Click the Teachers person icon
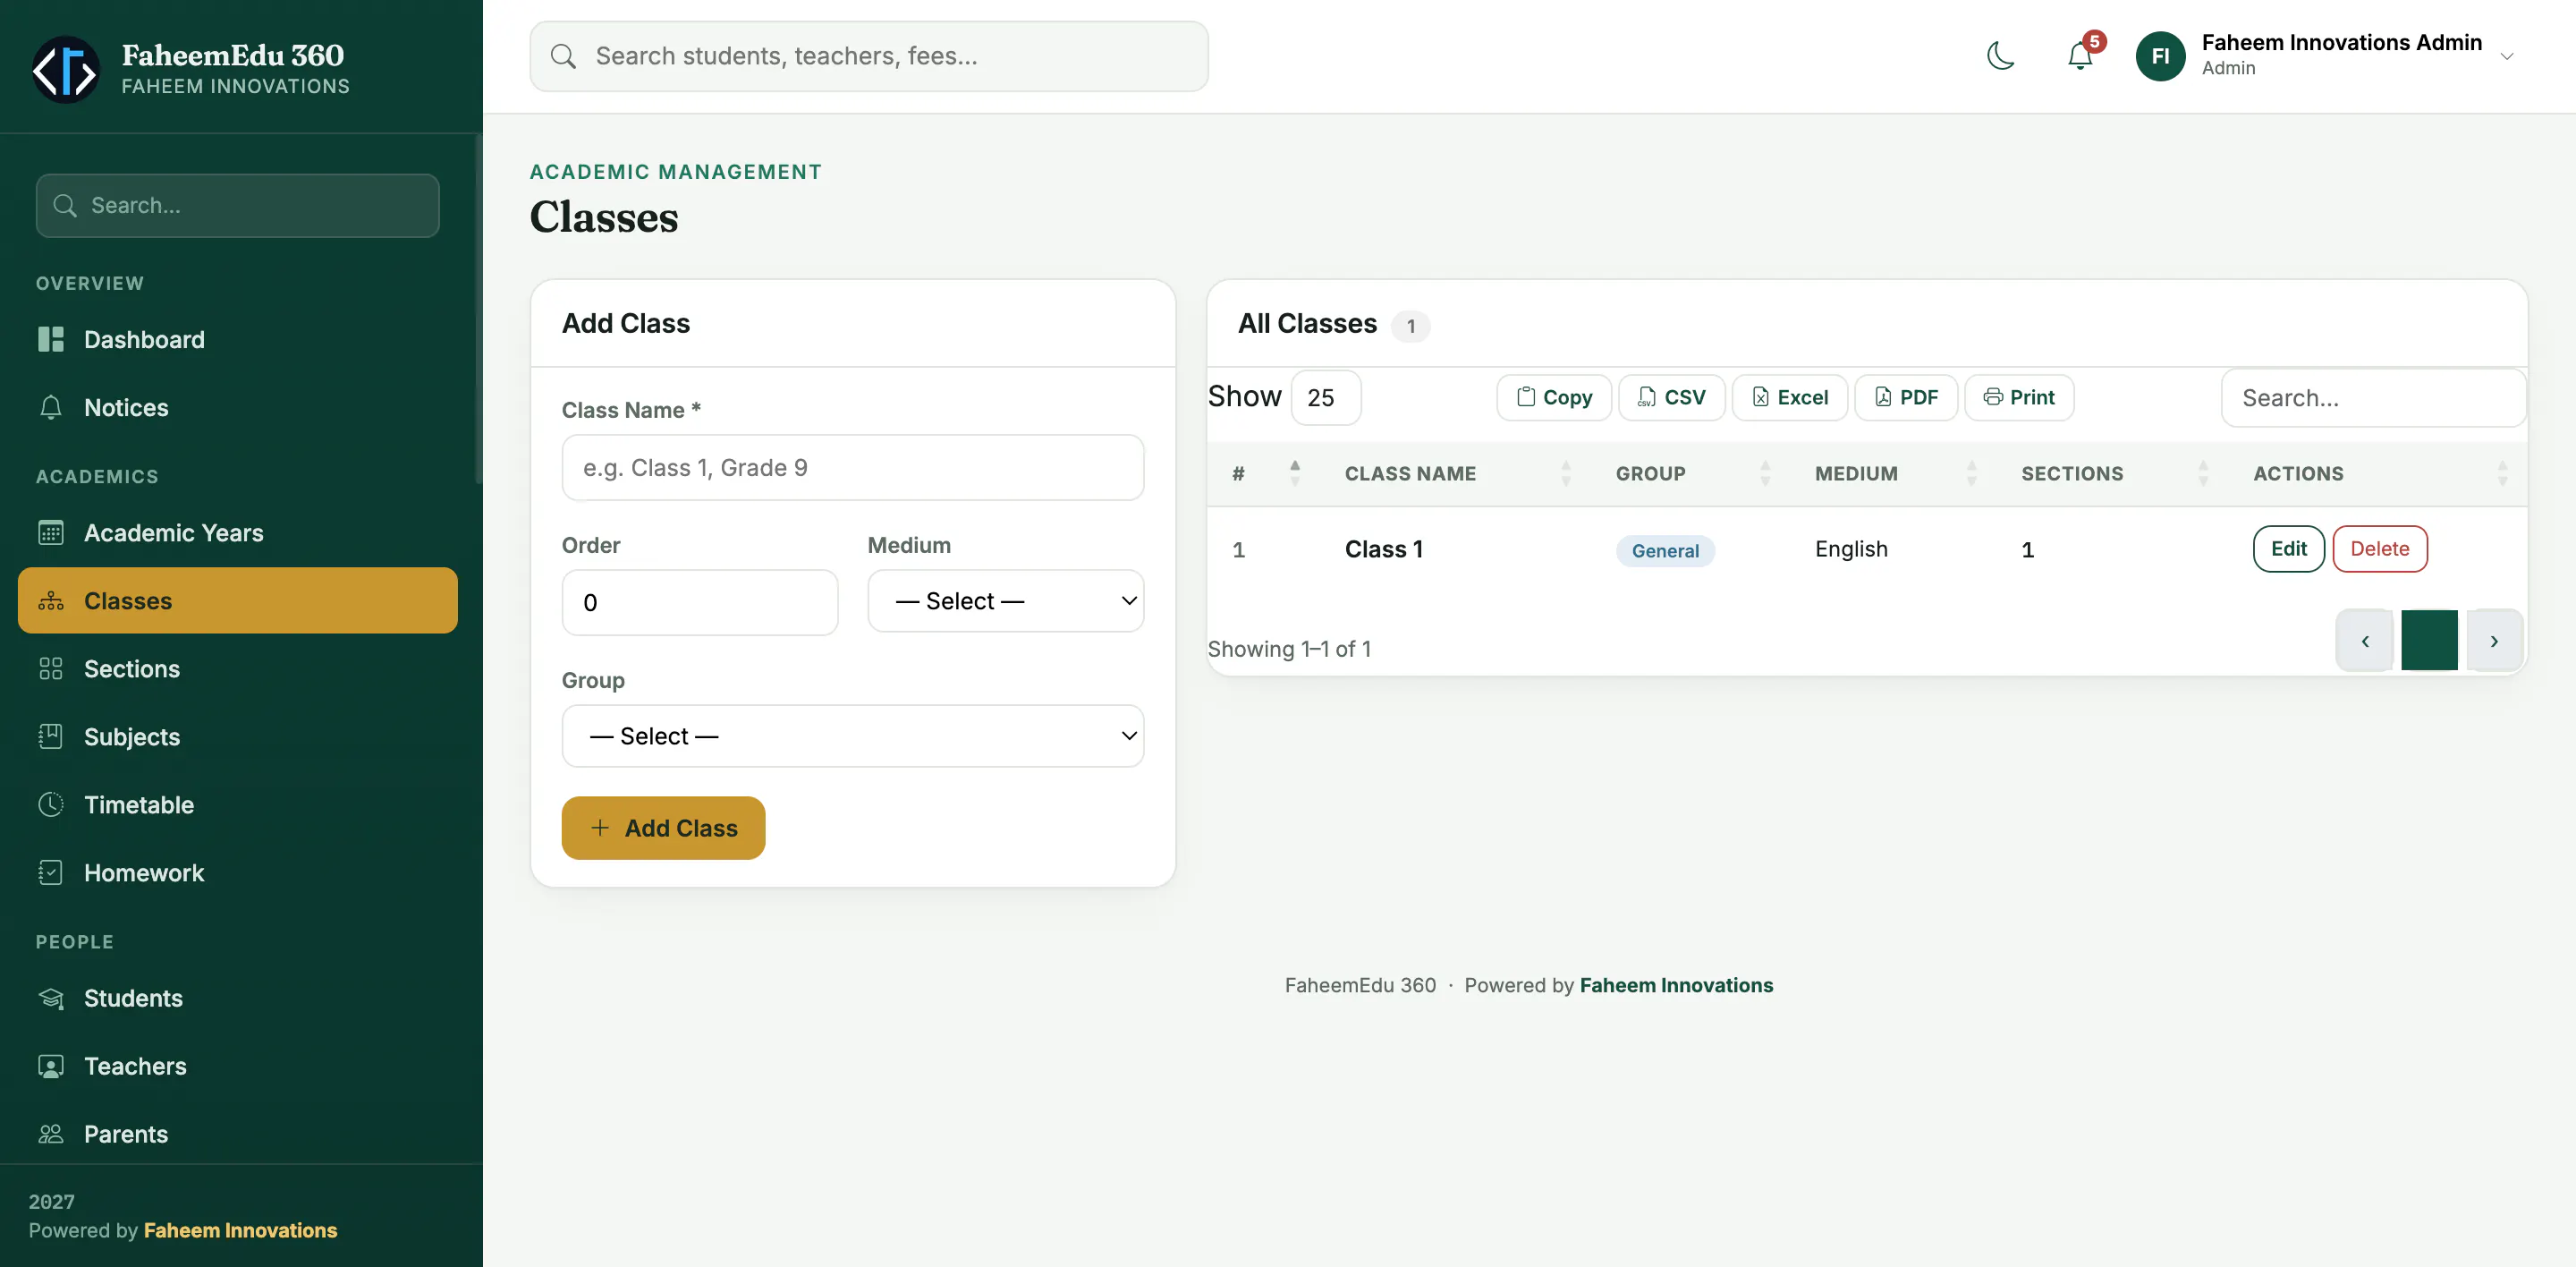This screenshot has height=1267, width=2576. (51, 1066)
